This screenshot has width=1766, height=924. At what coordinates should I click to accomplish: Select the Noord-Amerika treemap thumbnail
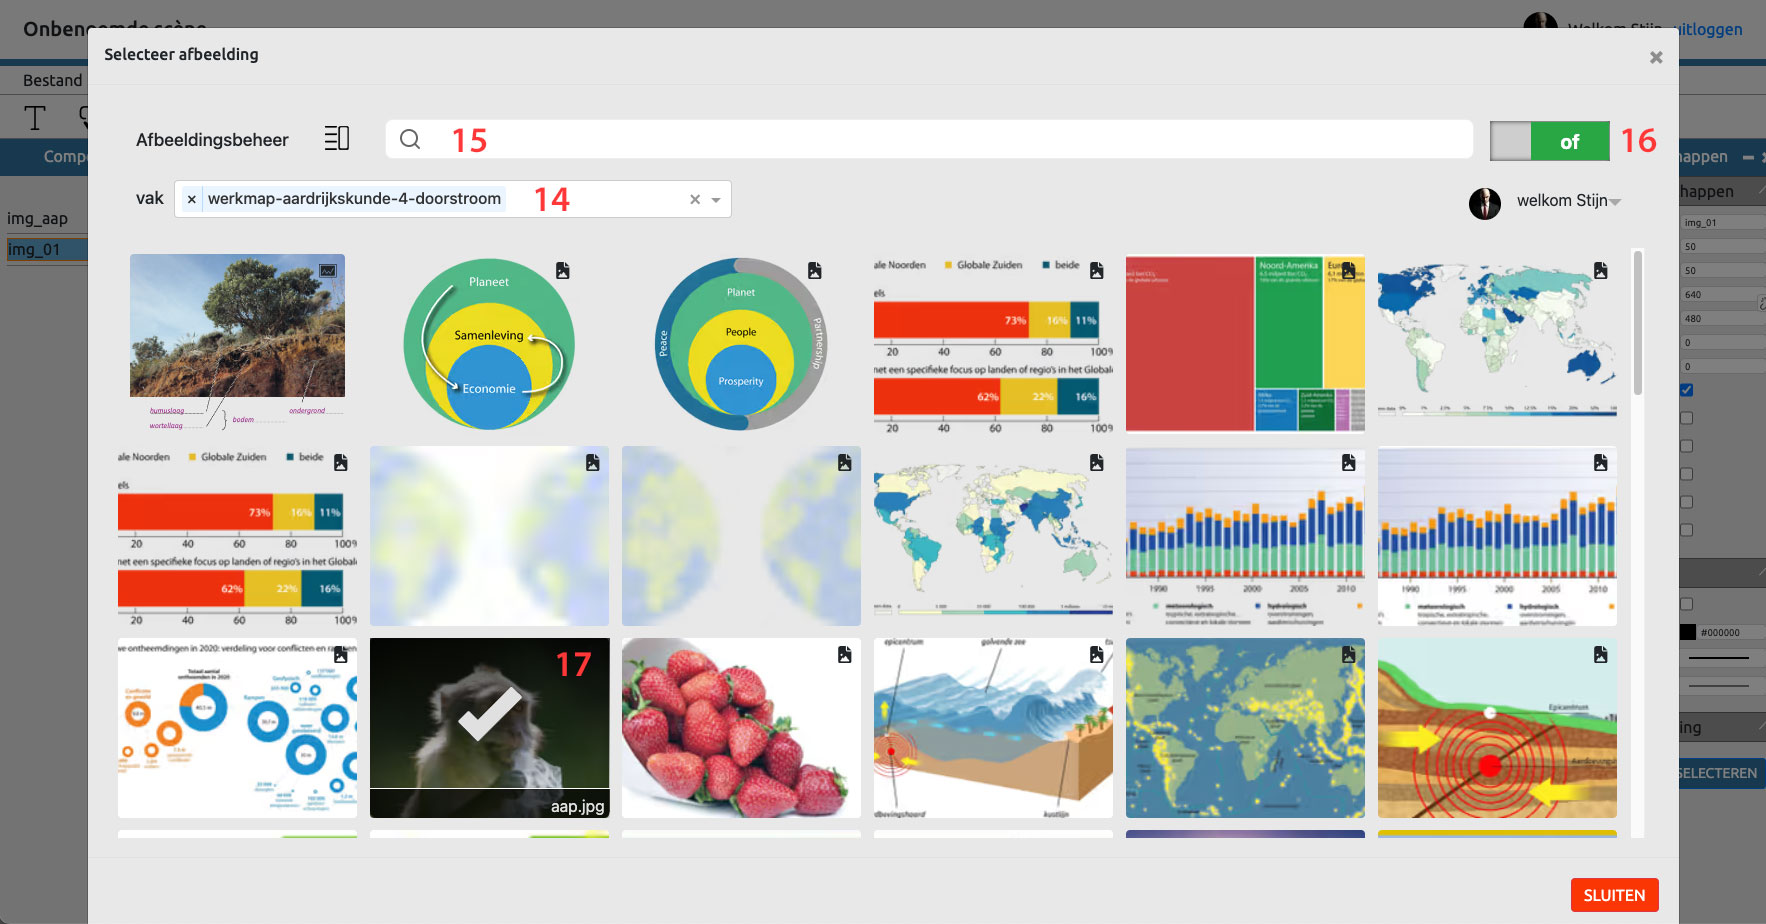[1245, 343]
